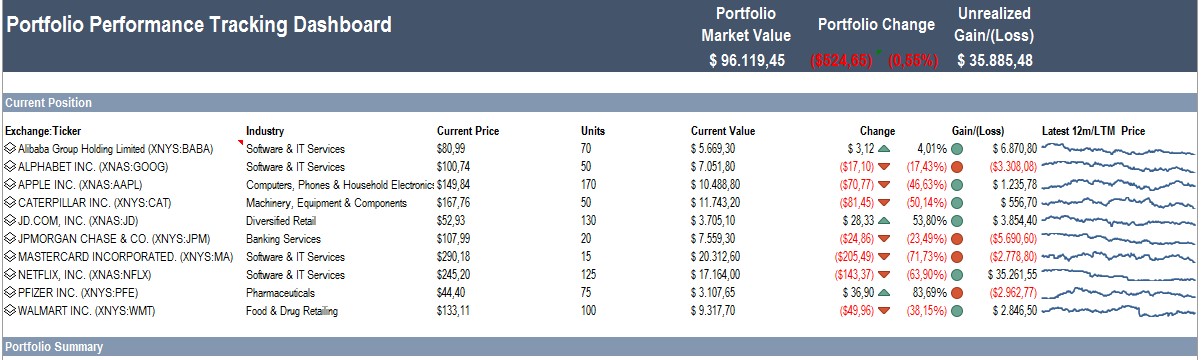Screen dimensions: 1203x360
Task: Click the stock icon beside Alibaba ticker
Action: (10, 149)
